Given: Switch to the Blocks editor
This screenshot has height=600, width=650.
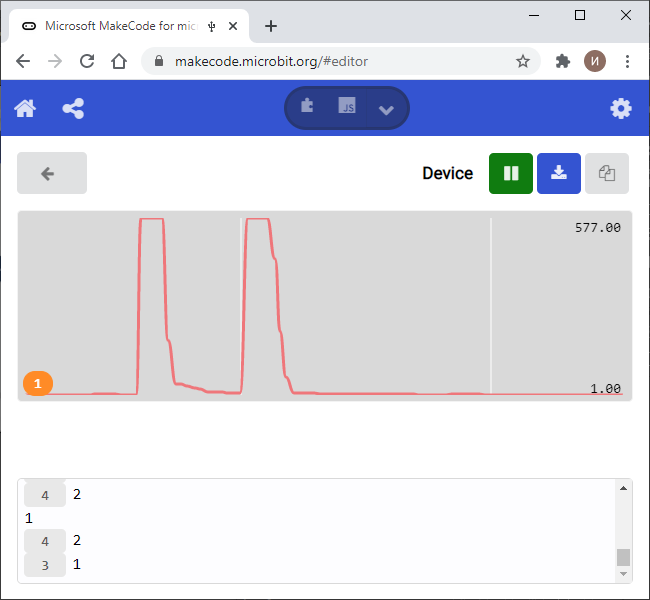Looking at the screenshot, I should 307,106.
